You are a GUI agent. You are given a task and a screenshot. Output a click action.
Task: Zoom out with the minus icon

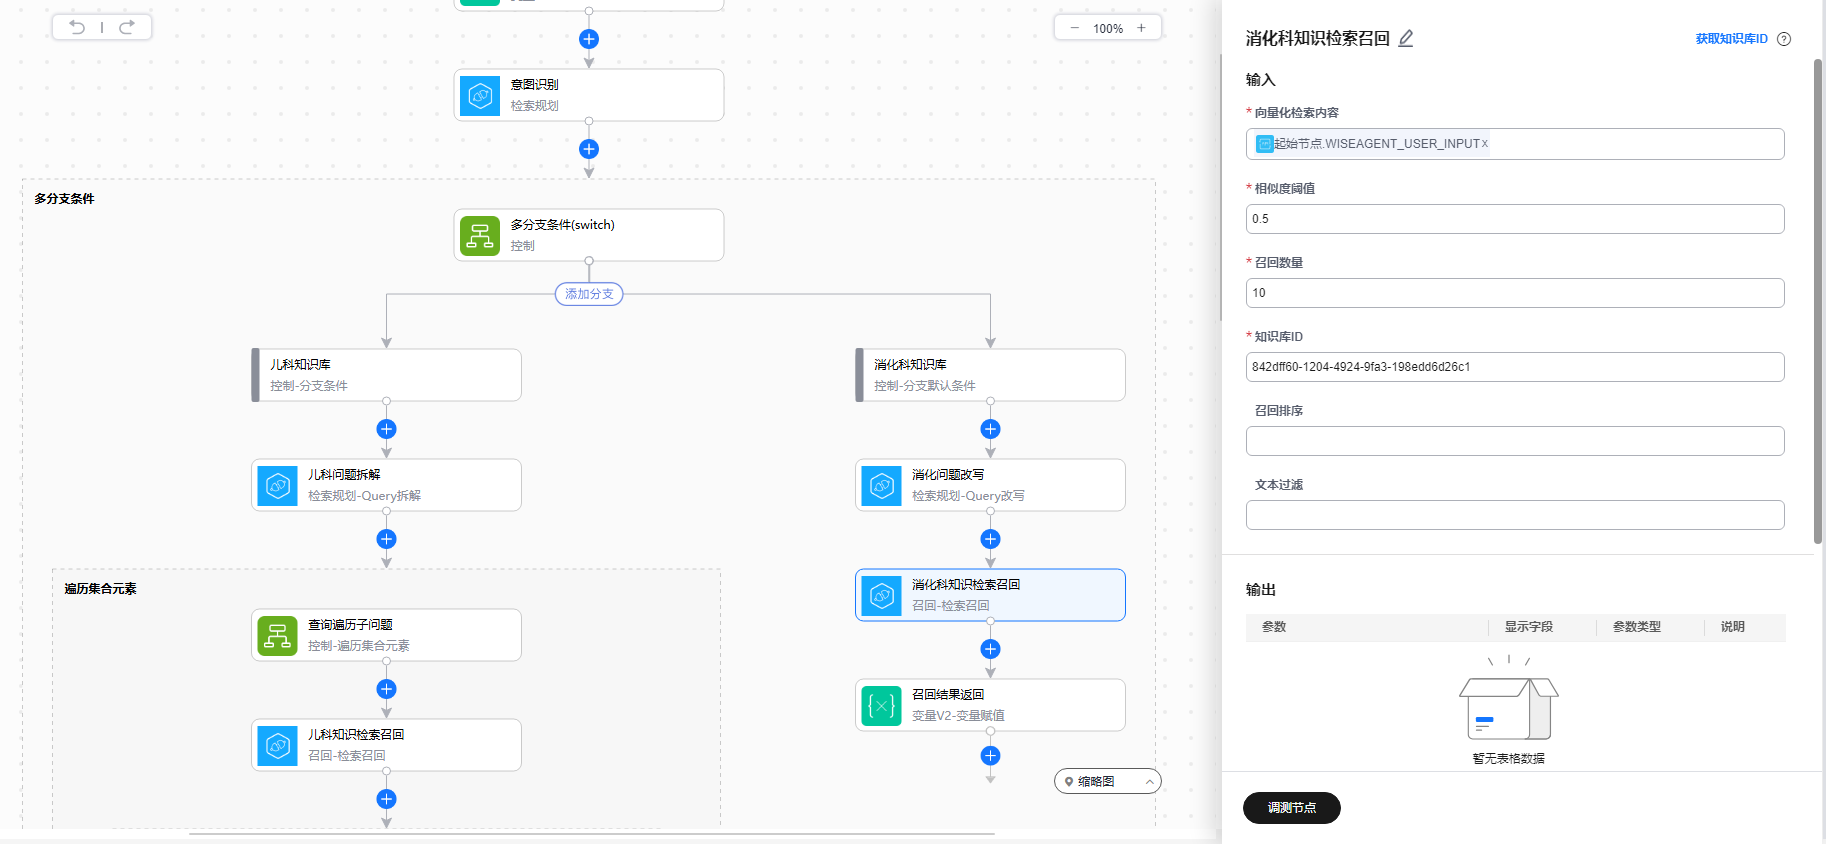click(1074, 28)
